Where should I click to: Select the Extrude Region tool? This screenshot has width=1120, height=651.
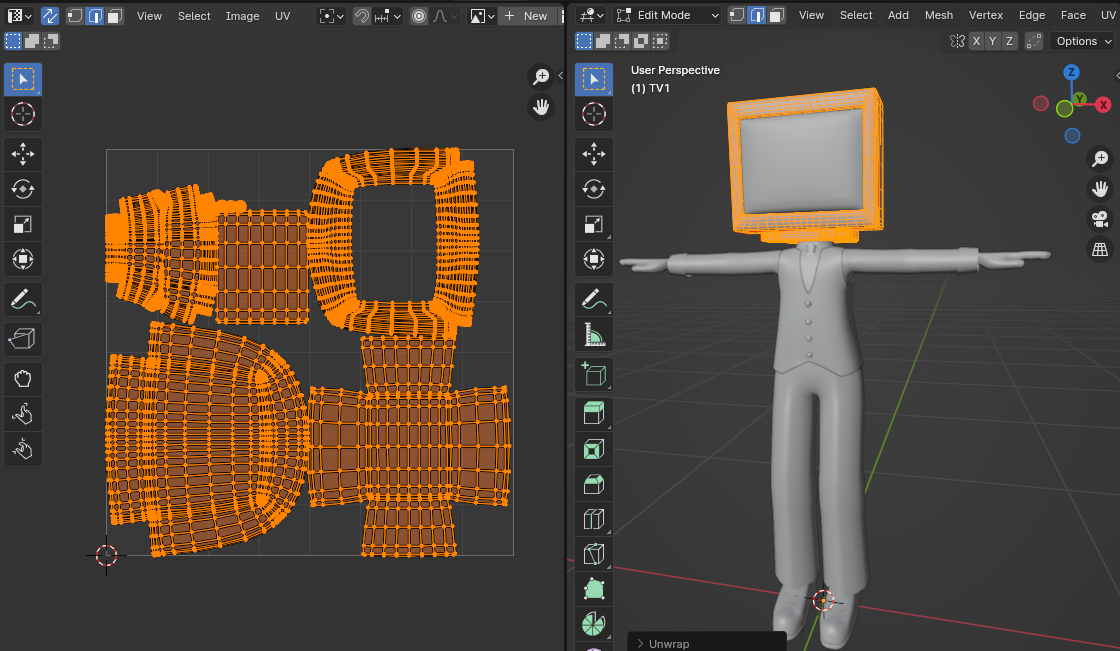coord(594,414)
